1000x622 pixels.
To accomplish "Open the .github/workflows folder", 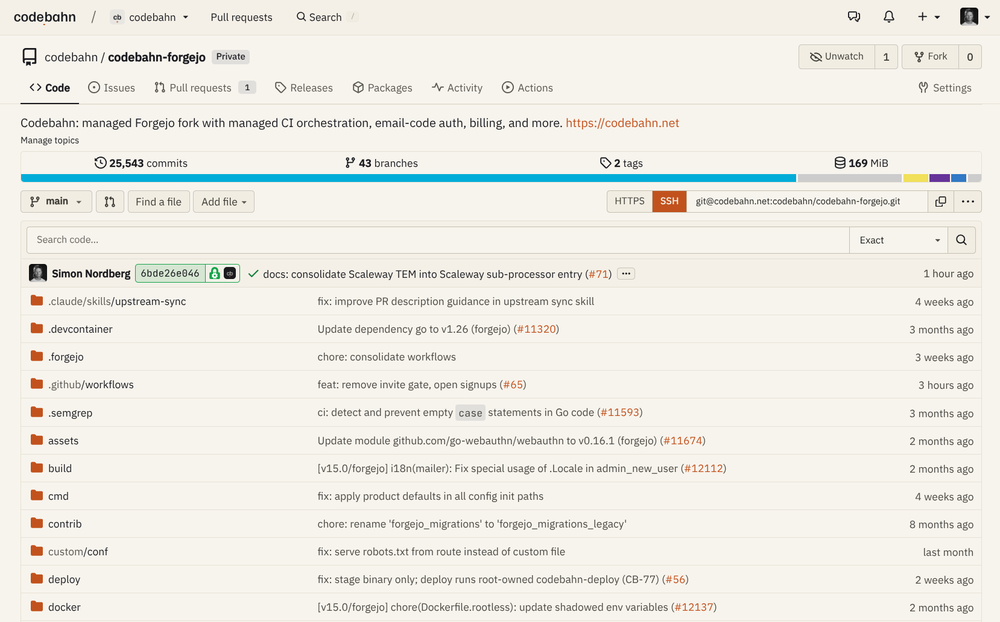I will (91, 384).
